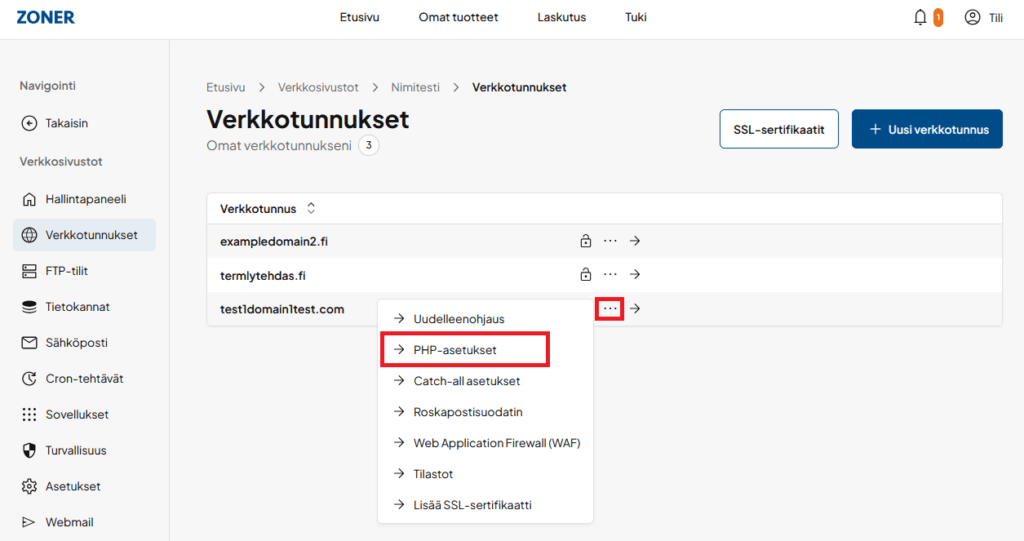The width and height of the screenshot is (1024, 541).
Task: Click the notification bell icon
Action: coord(920,17)
